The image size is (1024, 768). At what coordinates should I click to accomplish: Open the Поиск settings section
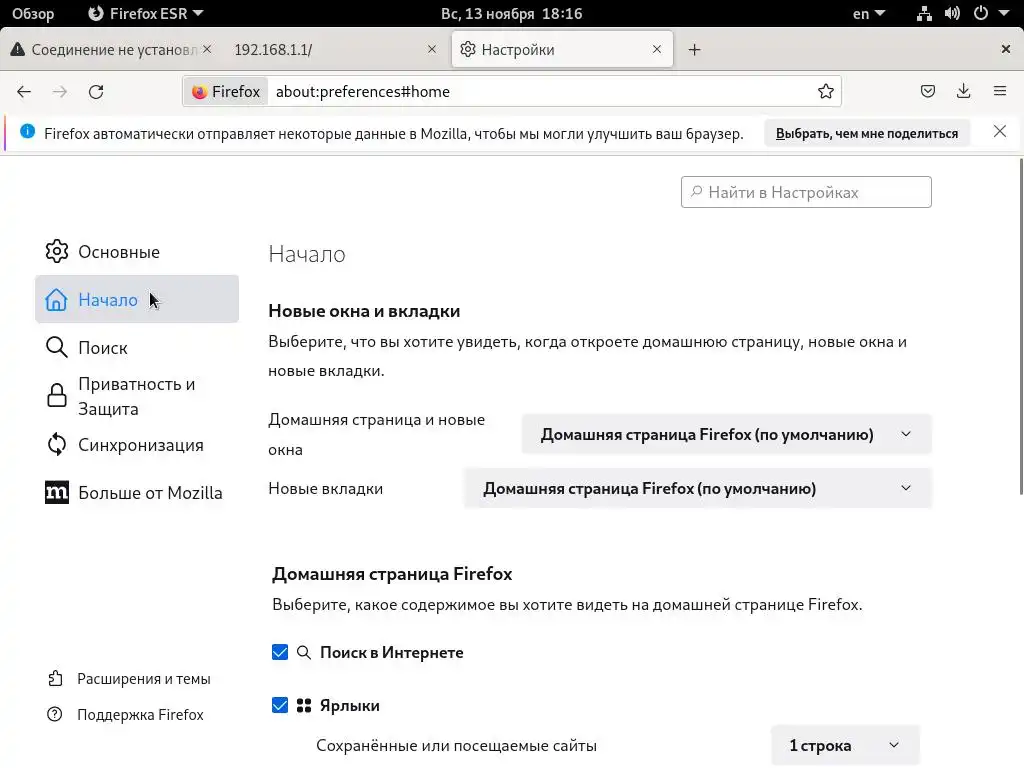point(102,348)
